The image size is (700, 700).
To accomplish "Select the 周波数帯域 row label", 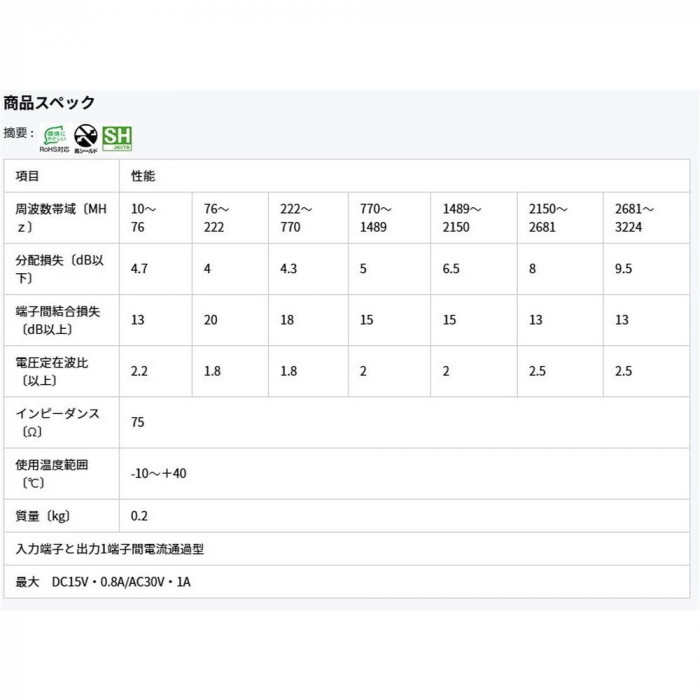I will 62,218.
